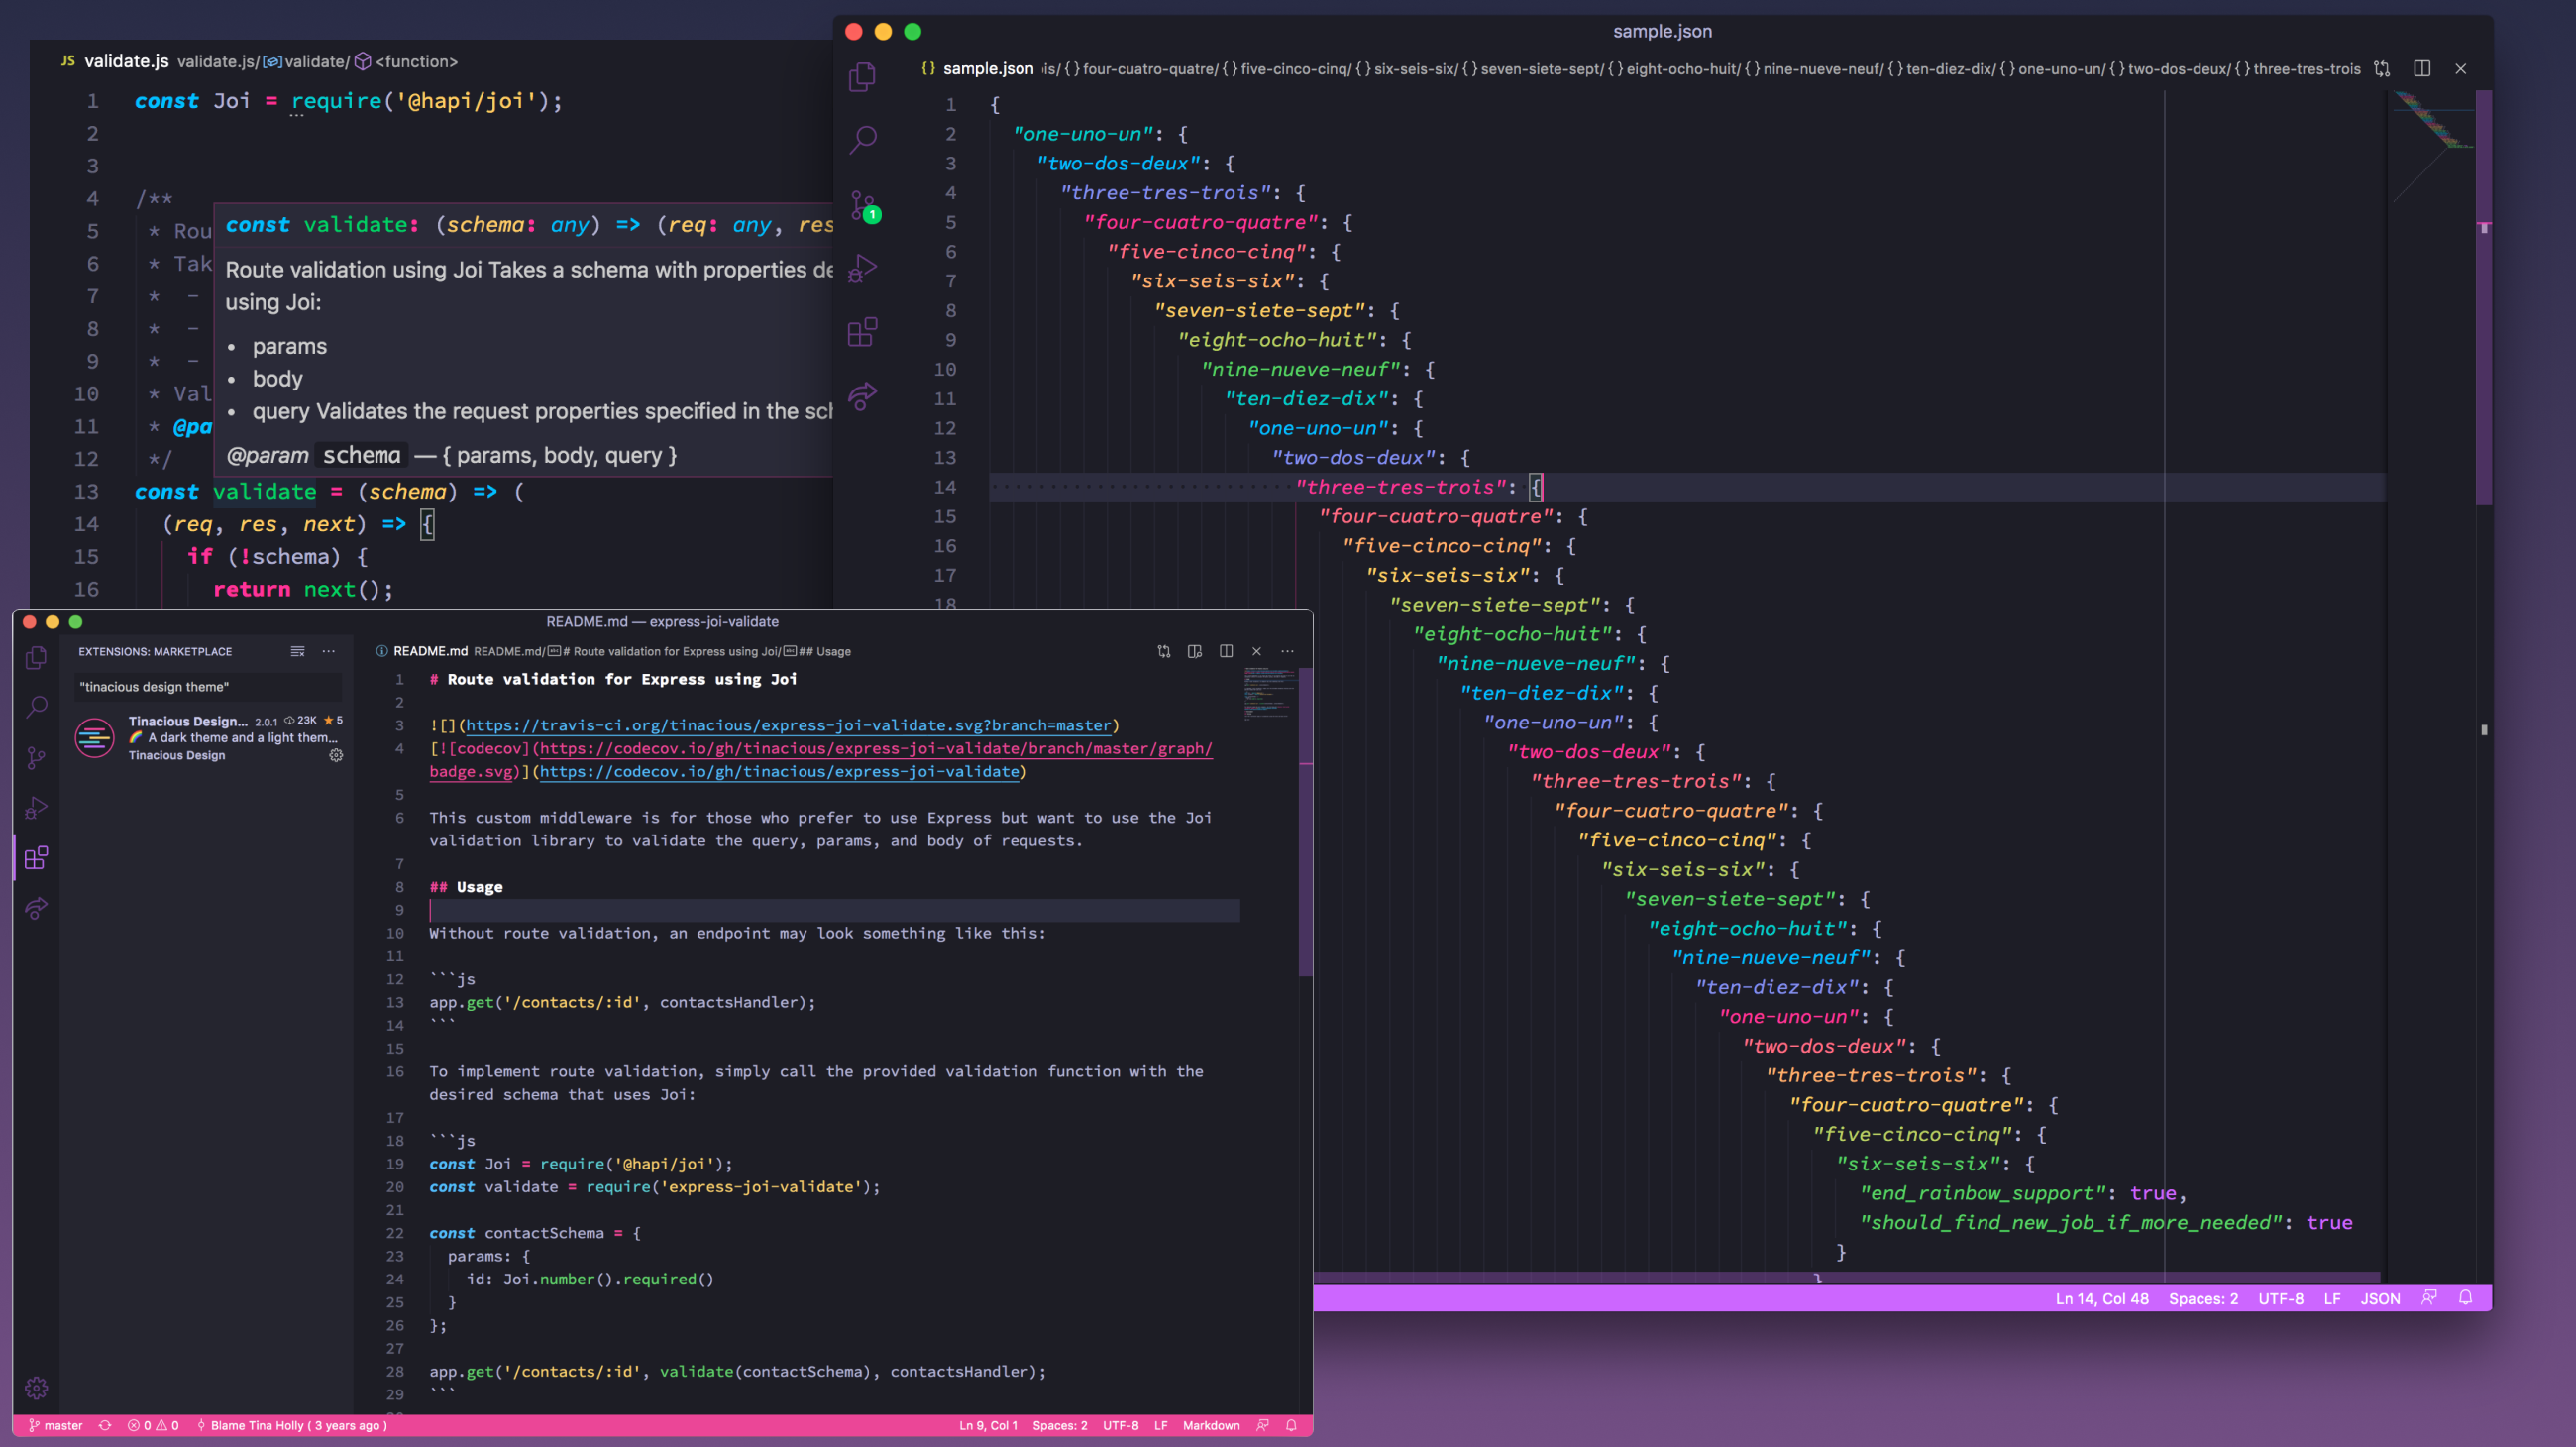The image size is (2576, 1447).
Task: Split the sample.json editor to the right
Action: (x=2422, y=69)
